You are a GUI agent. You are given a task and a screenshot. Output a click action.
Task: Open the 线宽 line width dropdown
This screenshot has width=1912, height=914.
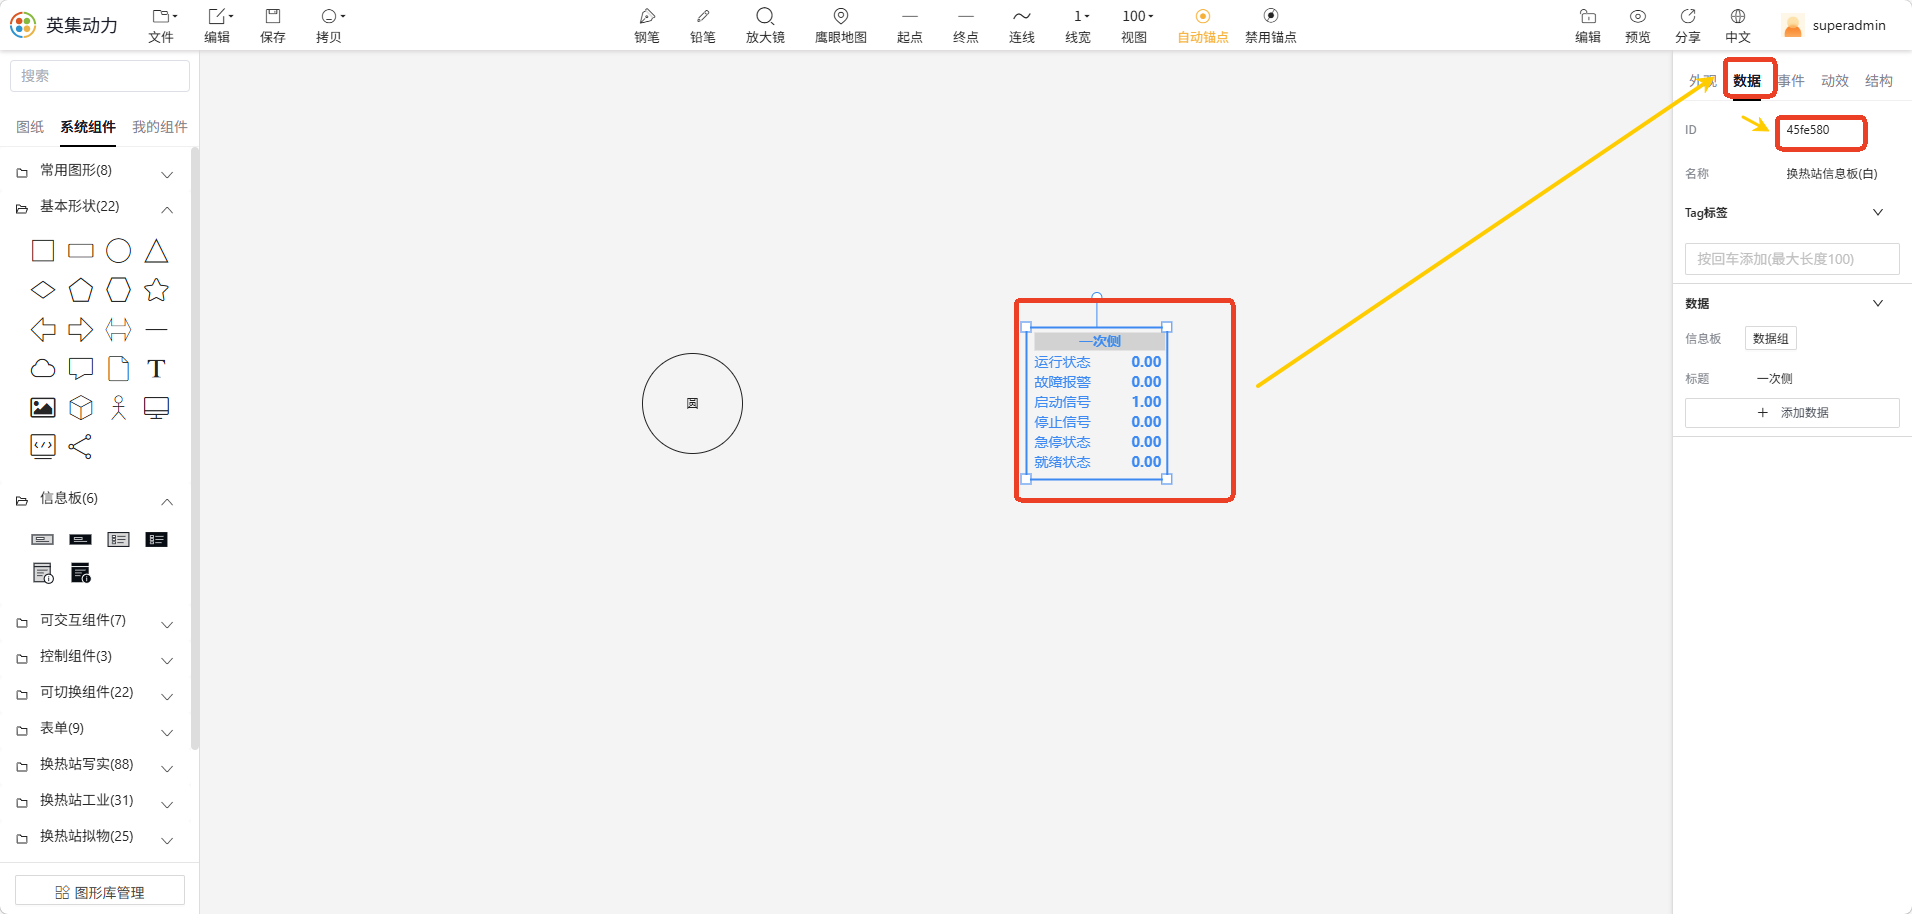pyautogui.click(x=1078, y=25)
